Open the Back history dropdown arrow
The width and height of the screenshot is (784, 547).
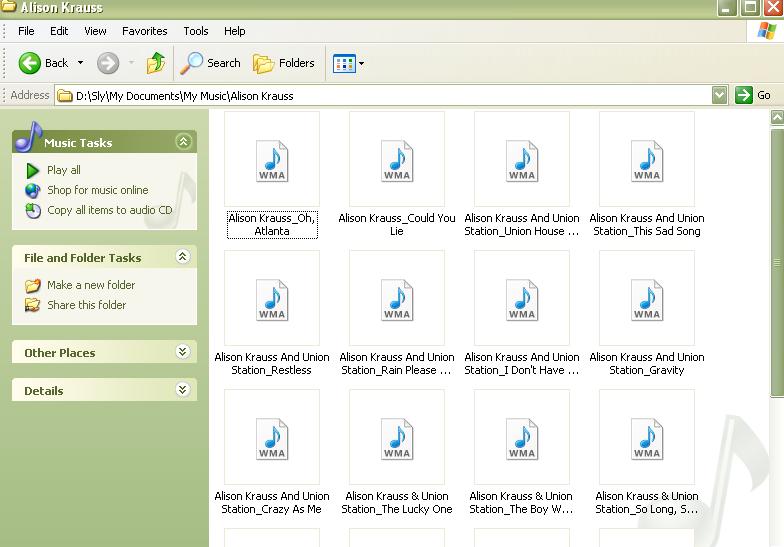(80, 63)
